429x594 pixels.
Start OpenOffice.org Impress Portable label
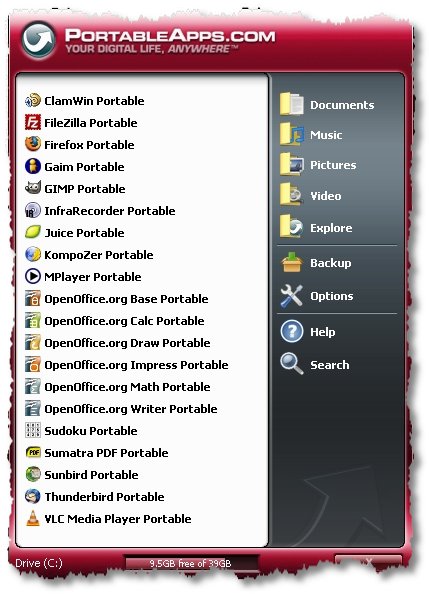(x=136, y=365)
